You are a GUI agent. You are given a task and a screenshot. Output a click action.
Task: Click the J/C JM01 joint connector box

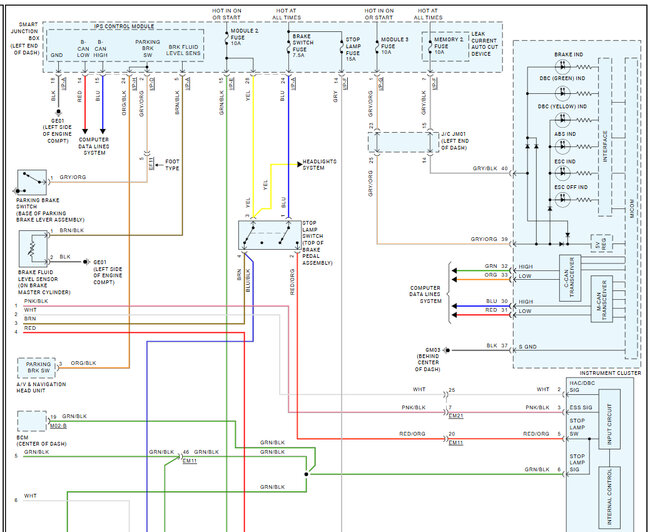coord(403,142)
